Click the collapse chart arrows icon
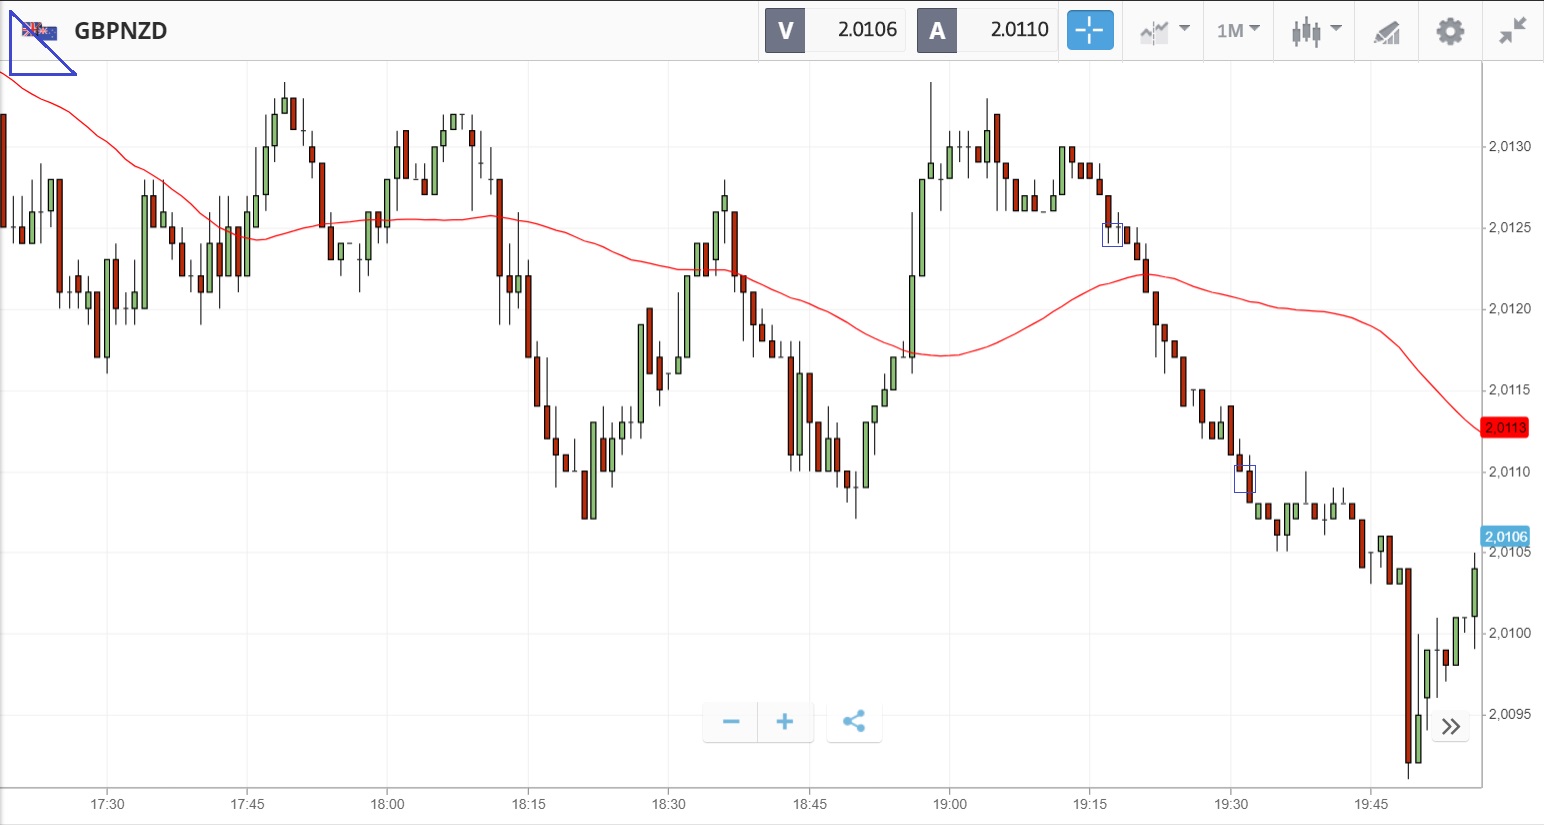Image resolution: width=1544 pixels, height=825 pixels. coord(1512,31)
